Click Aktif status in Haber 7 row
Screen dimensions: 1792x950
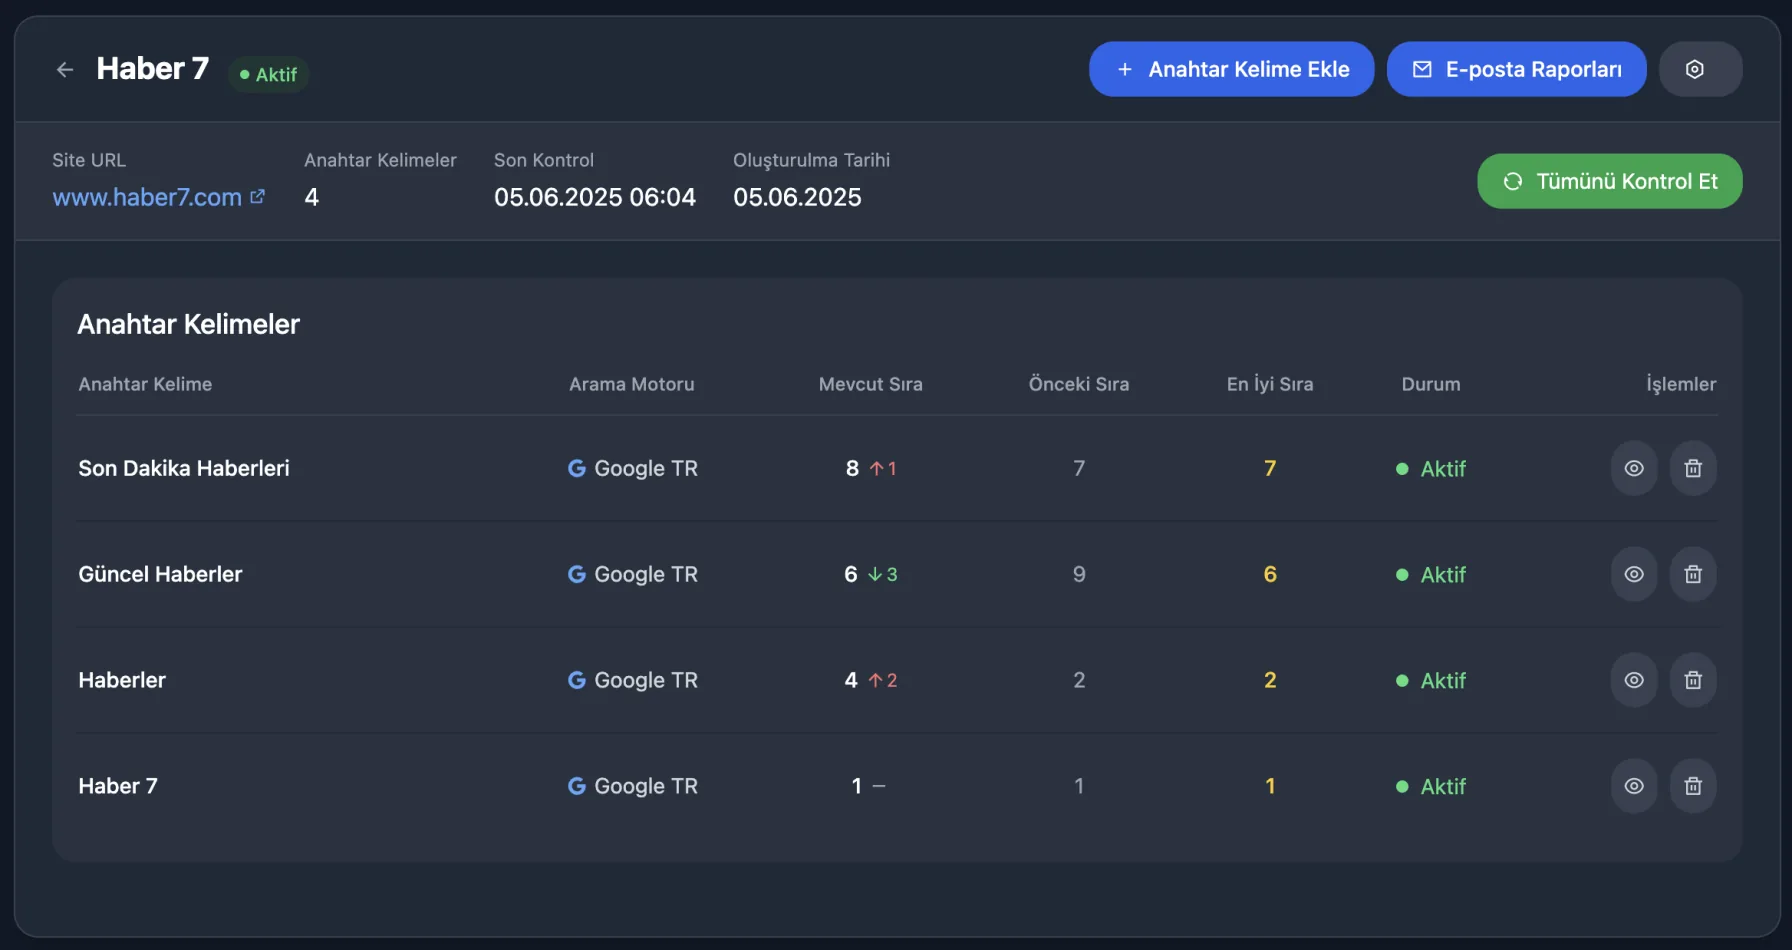click(1431, 787)
